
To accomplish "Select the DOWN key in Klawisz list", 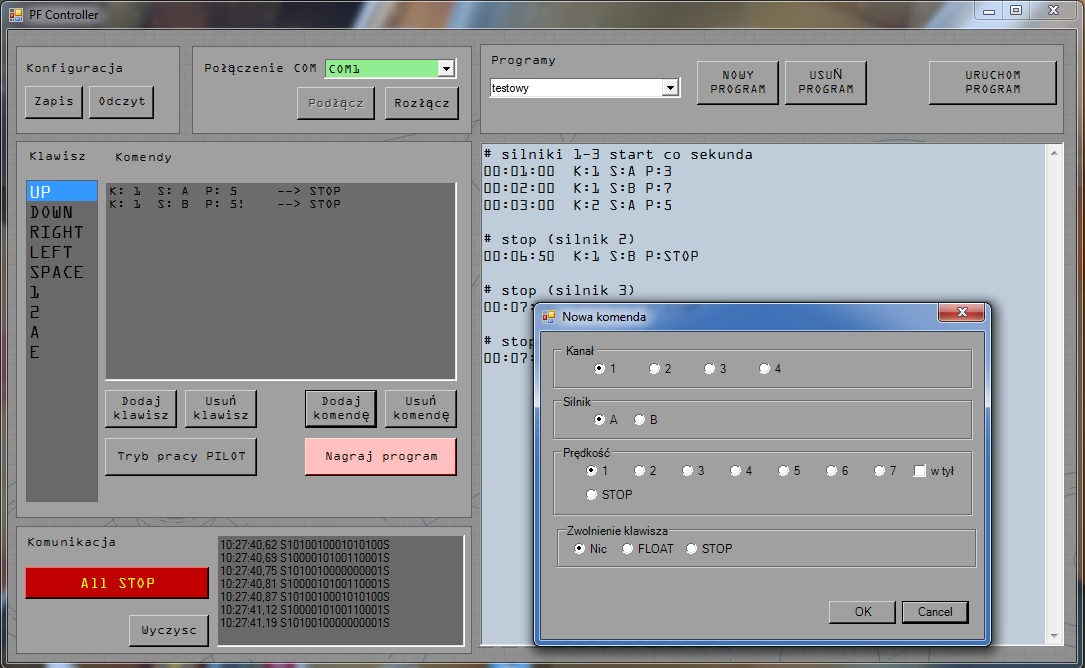I will pos(52,212).
